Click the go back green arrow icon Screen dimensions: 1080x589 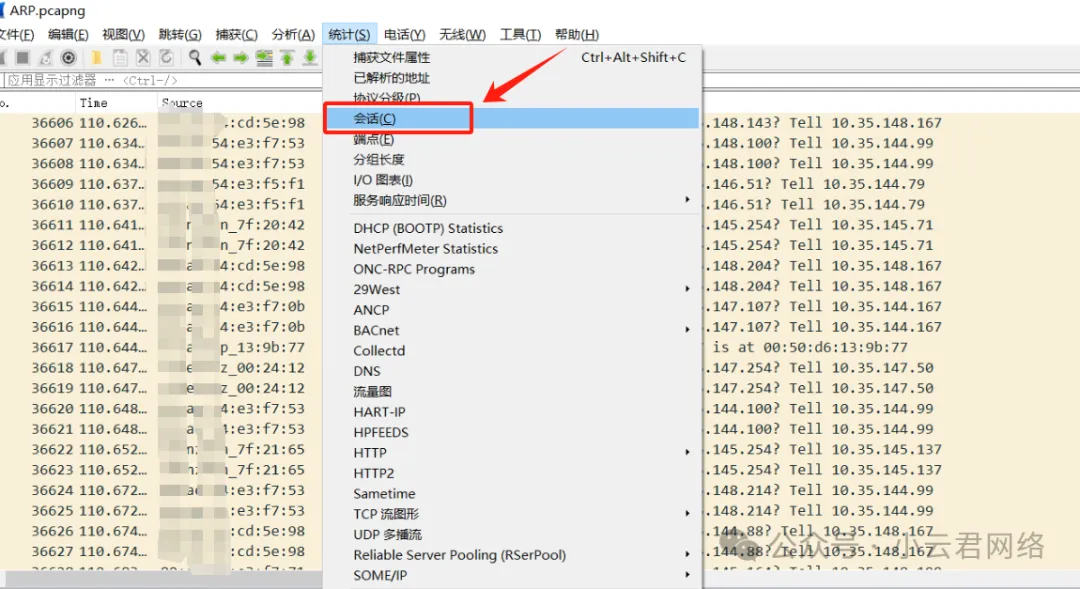coord(218,58)
